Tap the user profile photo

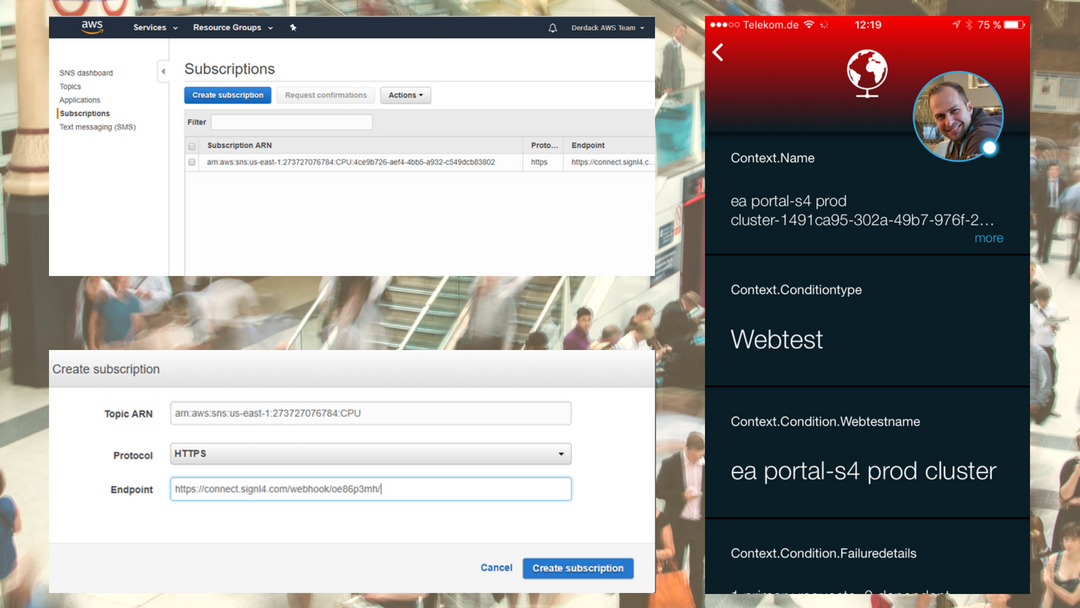(957, 116)
